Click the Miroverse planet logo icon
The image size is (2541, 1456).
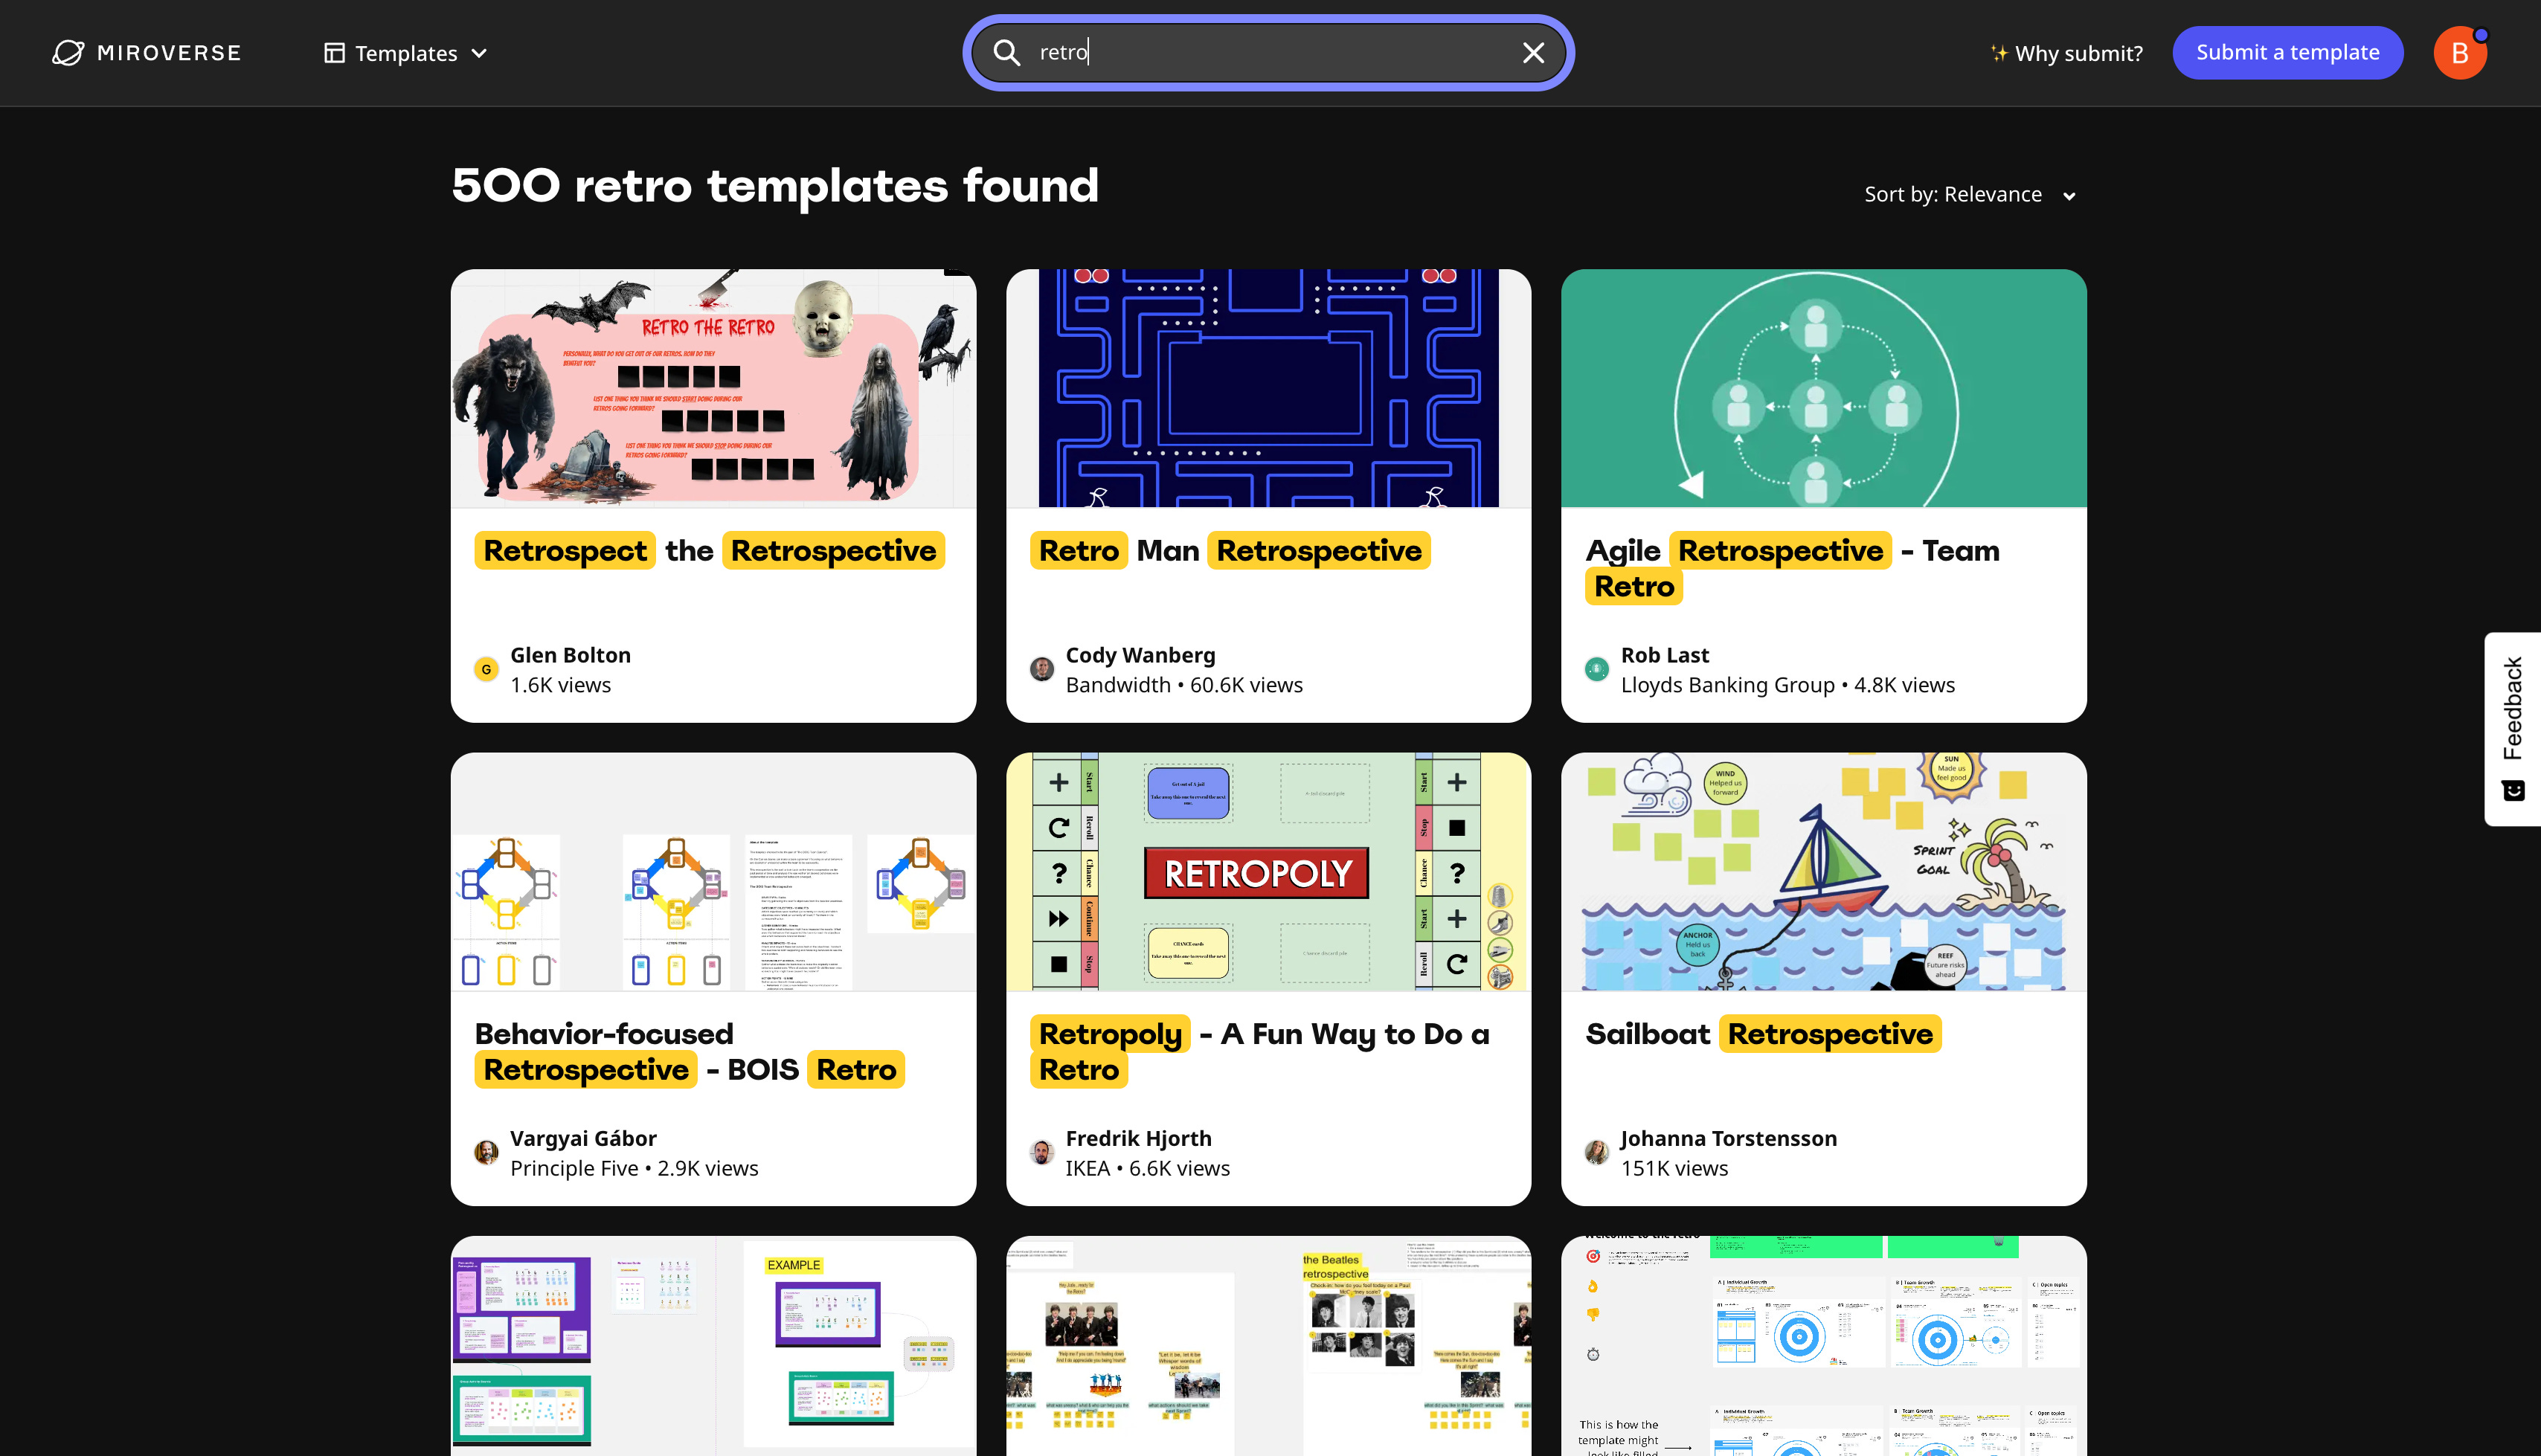point(68,53)
